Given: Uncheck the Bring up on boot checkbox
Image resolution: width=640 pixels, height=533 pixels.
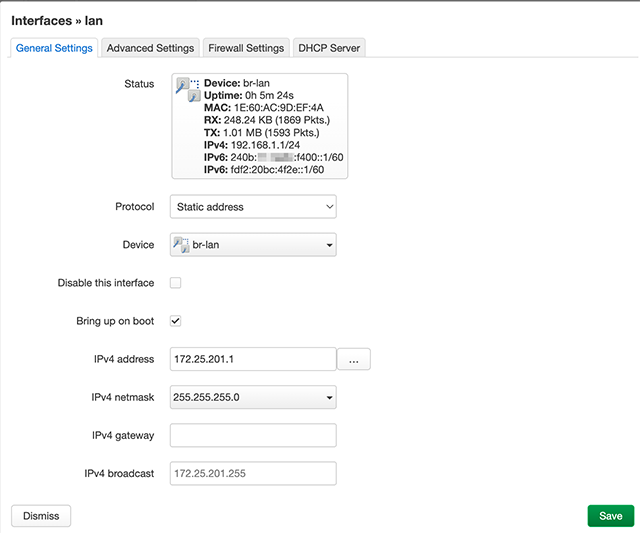Looking at the screenshot, I should click(176, 321).
